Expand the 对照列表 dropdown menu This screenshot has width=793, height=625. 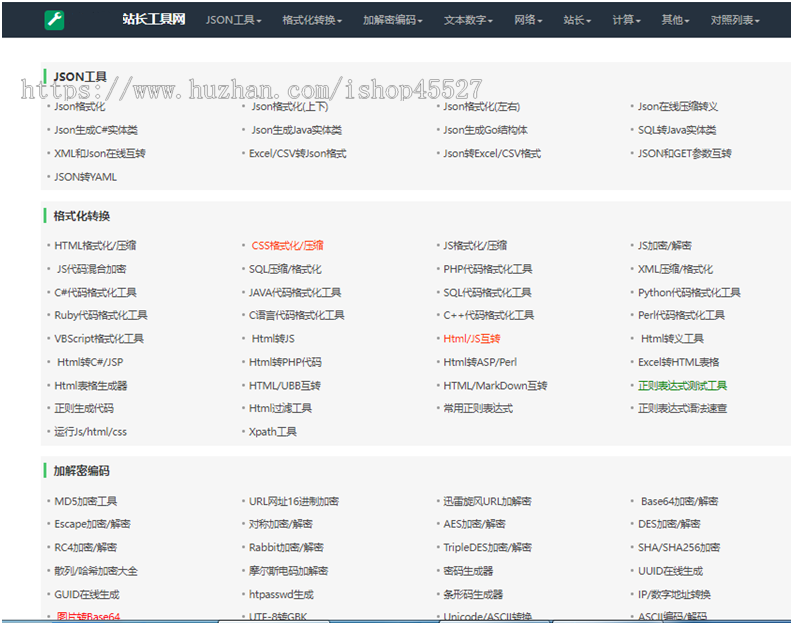(x=735, y=20)
